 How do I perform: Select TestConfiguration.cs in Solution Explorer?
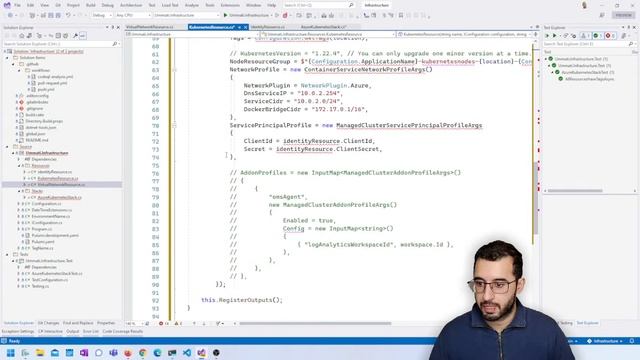pos(50,280)
